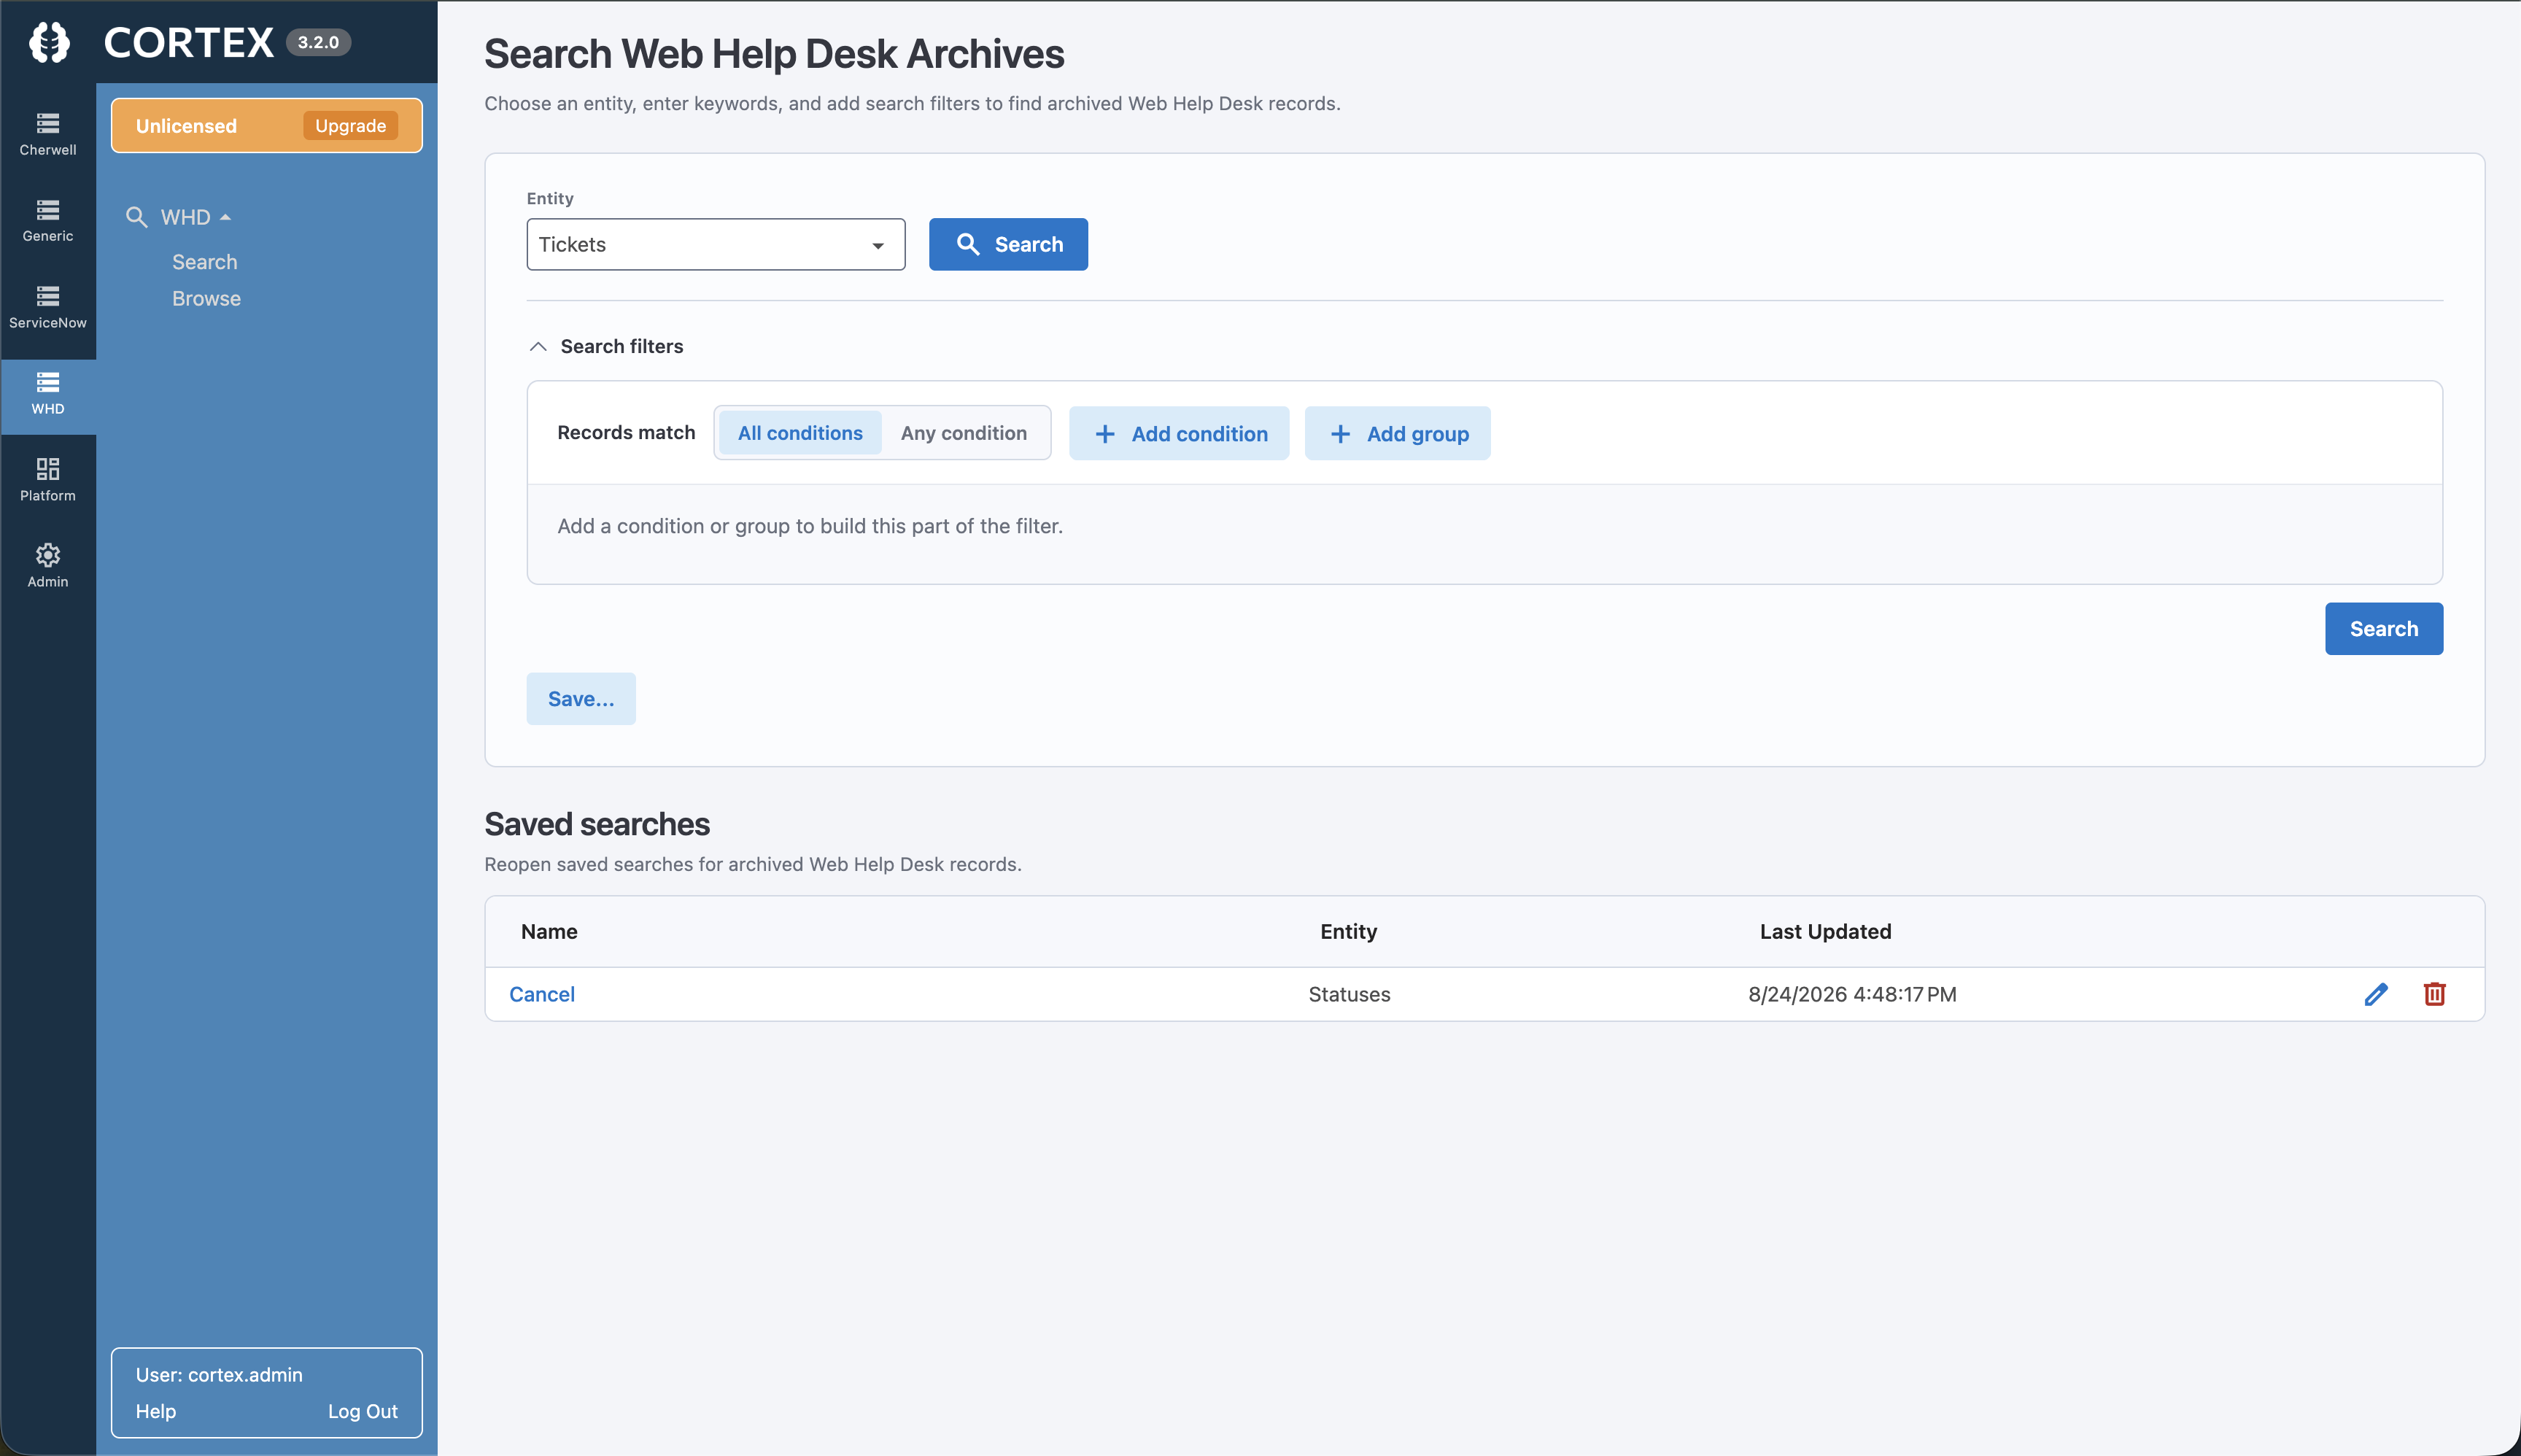This screenshot has height=1456, width=2521.
Task: Click the version 3.2.0 badge
Action: coord(319,42)
